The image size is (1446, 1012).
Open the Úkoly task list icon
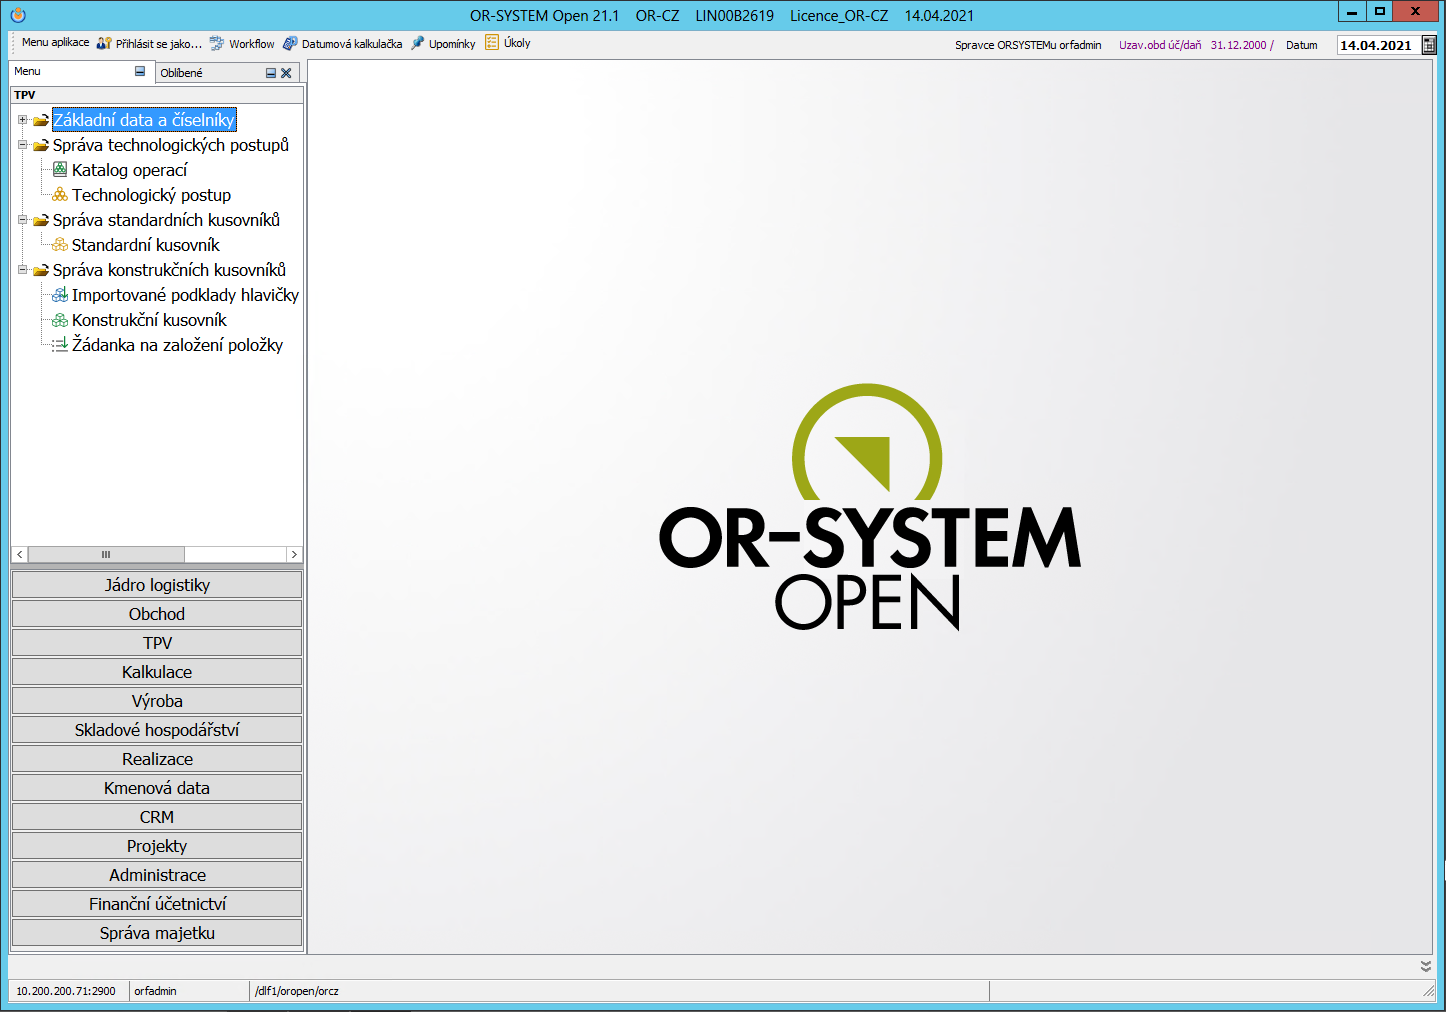click(x=492, y=43)
